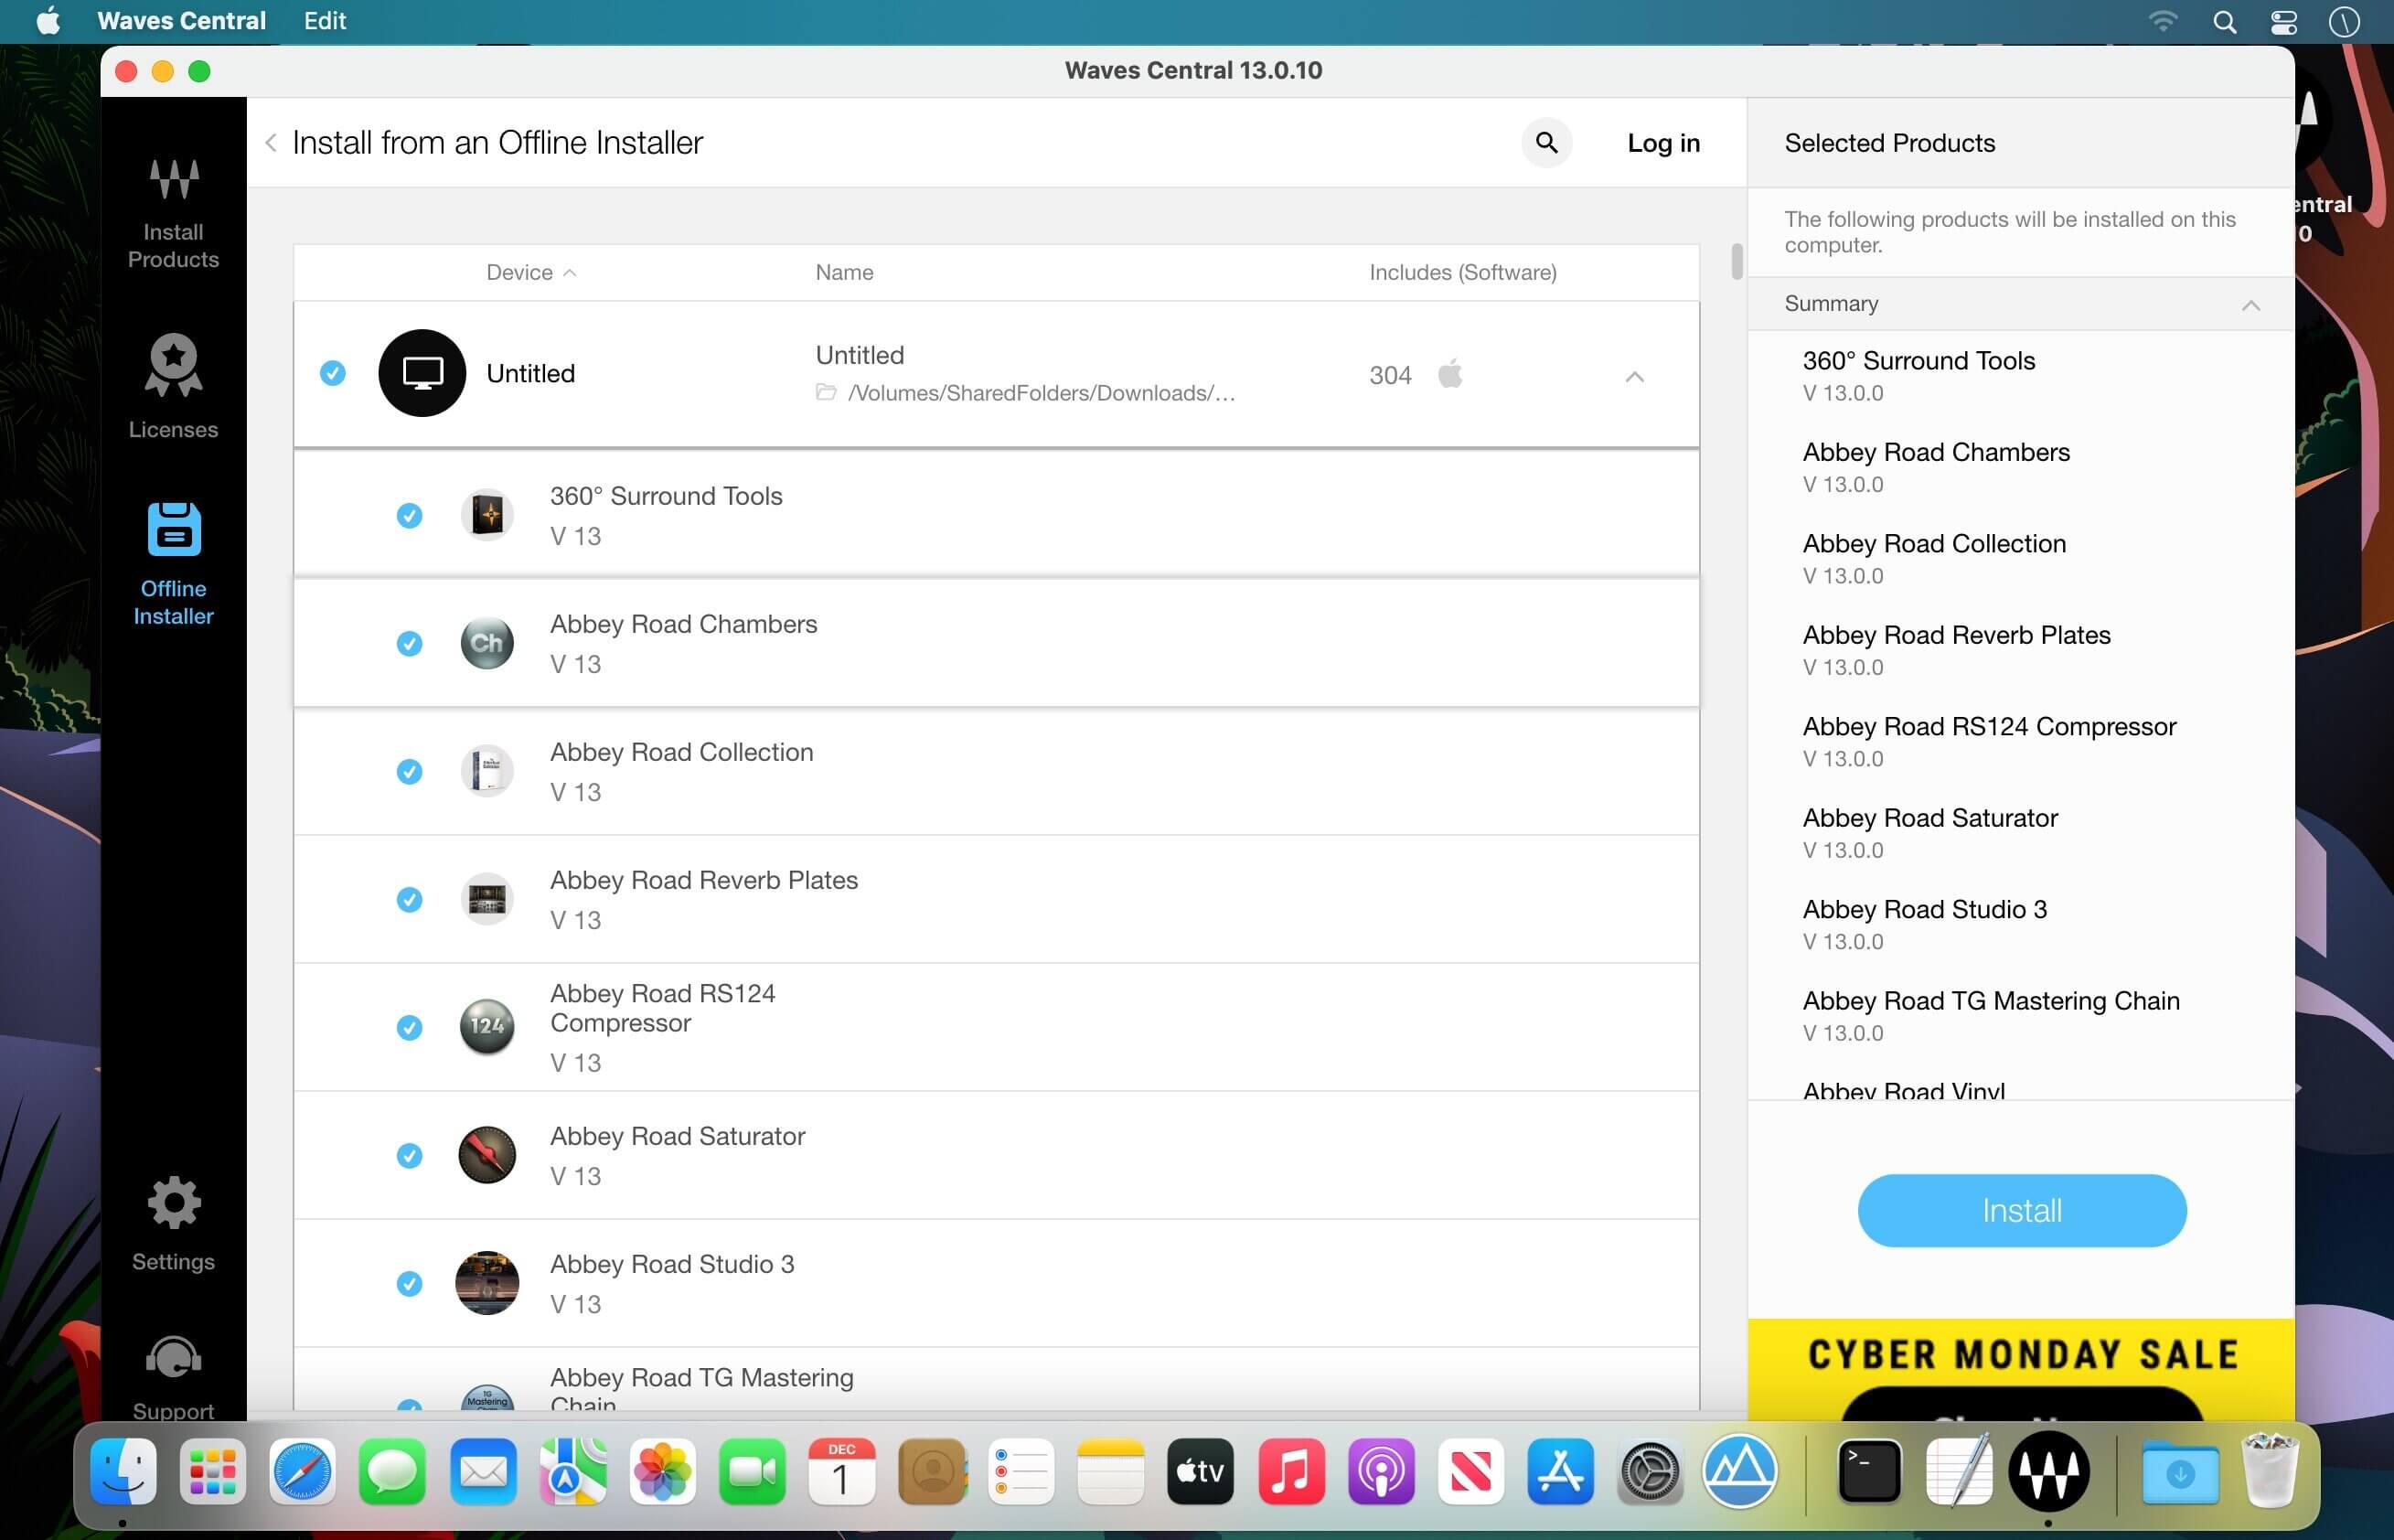
Task: Select Abbey Road Studio 3 in summary
Action: pos(1924,909)
